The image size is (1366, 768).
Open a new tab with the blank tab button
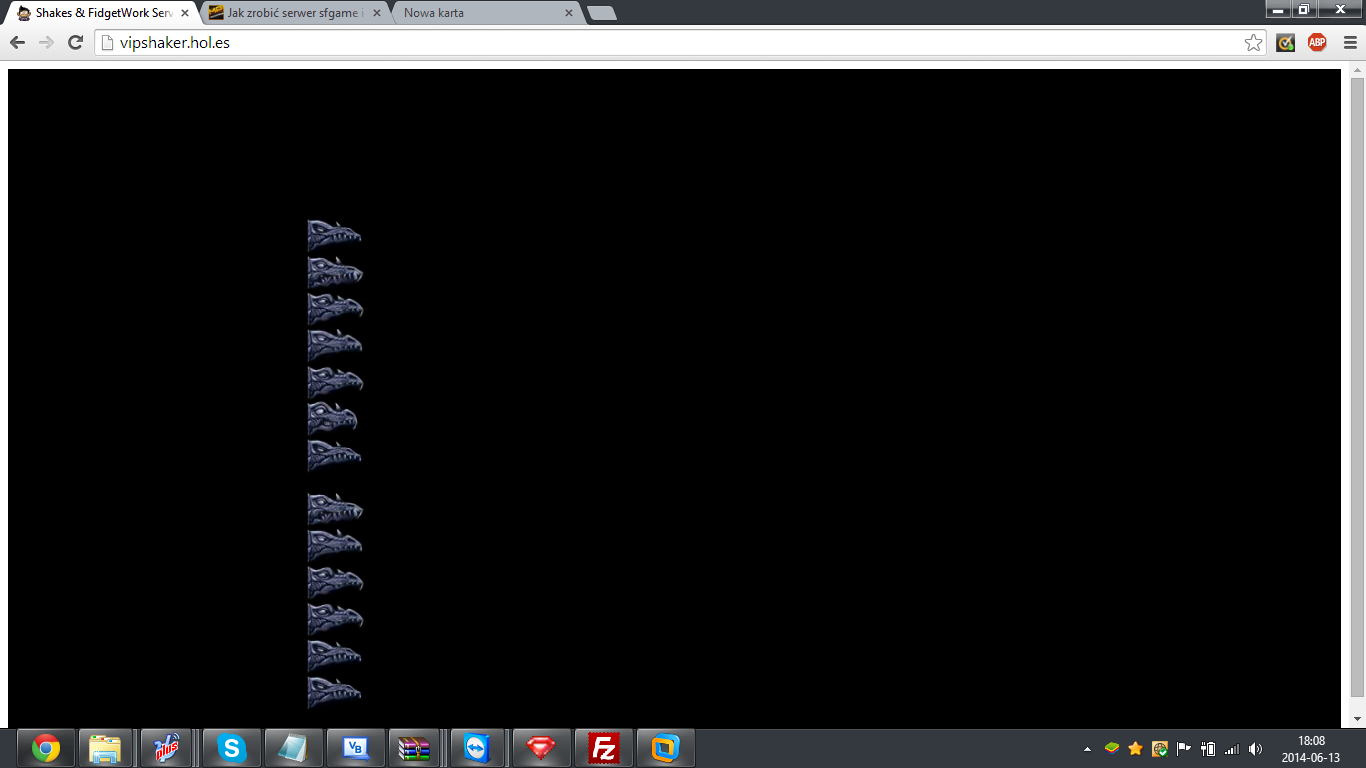click(x=602, y=13)
